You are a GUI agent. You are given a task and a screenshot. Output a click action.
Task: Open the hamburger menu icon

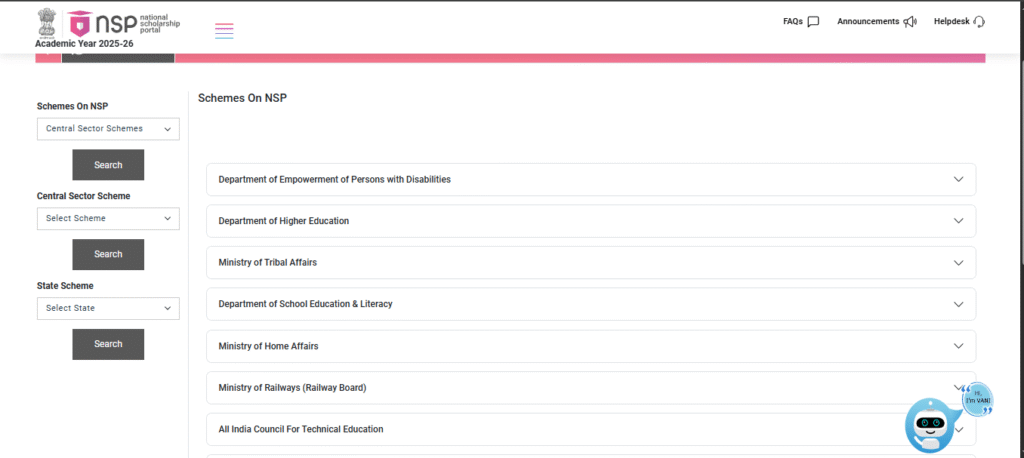tap(224, 30)
